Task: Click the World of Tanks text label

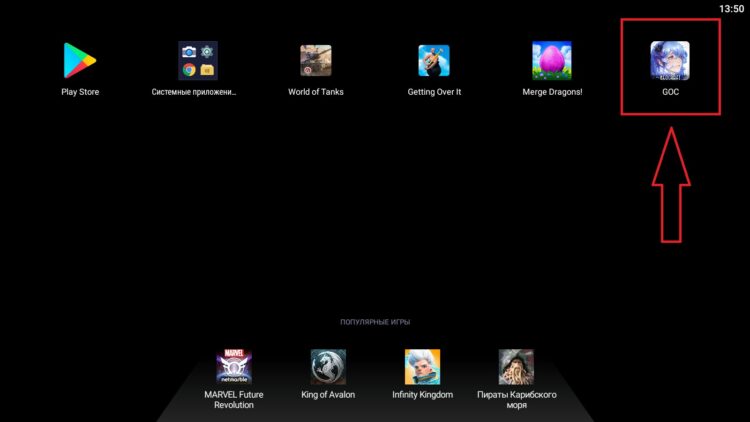Action: point(316,92)
